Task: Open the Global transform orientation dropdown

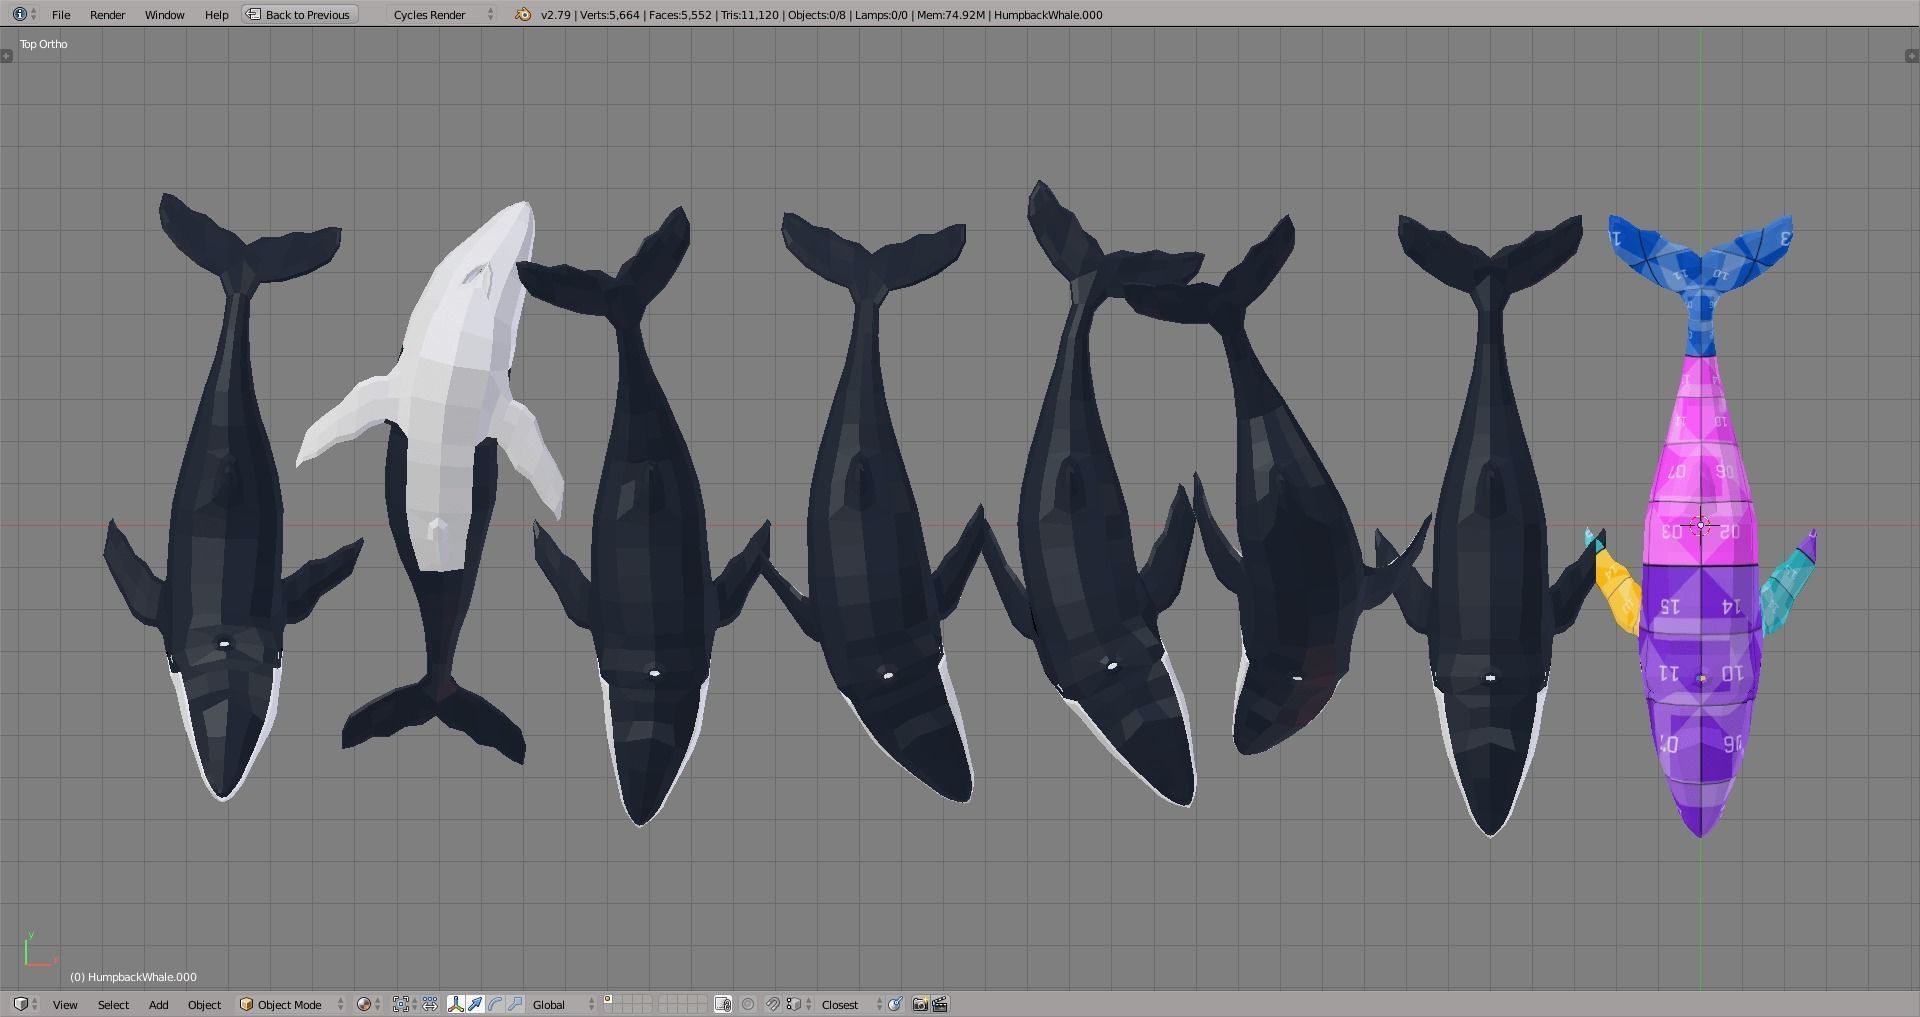Action: 563,1004
